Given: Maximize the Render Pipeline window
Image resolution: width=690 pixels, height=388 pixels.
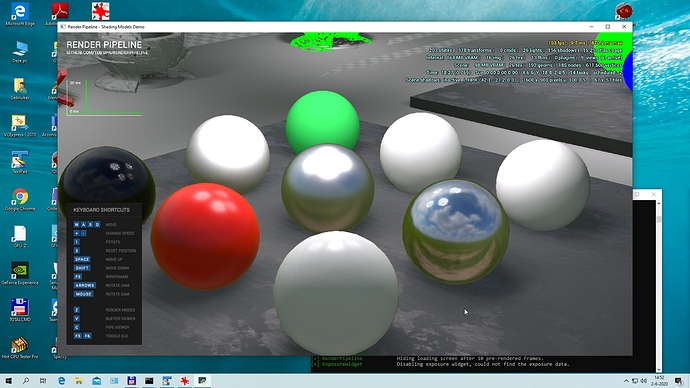Looking at the screenshot, I should pyautogui.click(x=608, y=27).
